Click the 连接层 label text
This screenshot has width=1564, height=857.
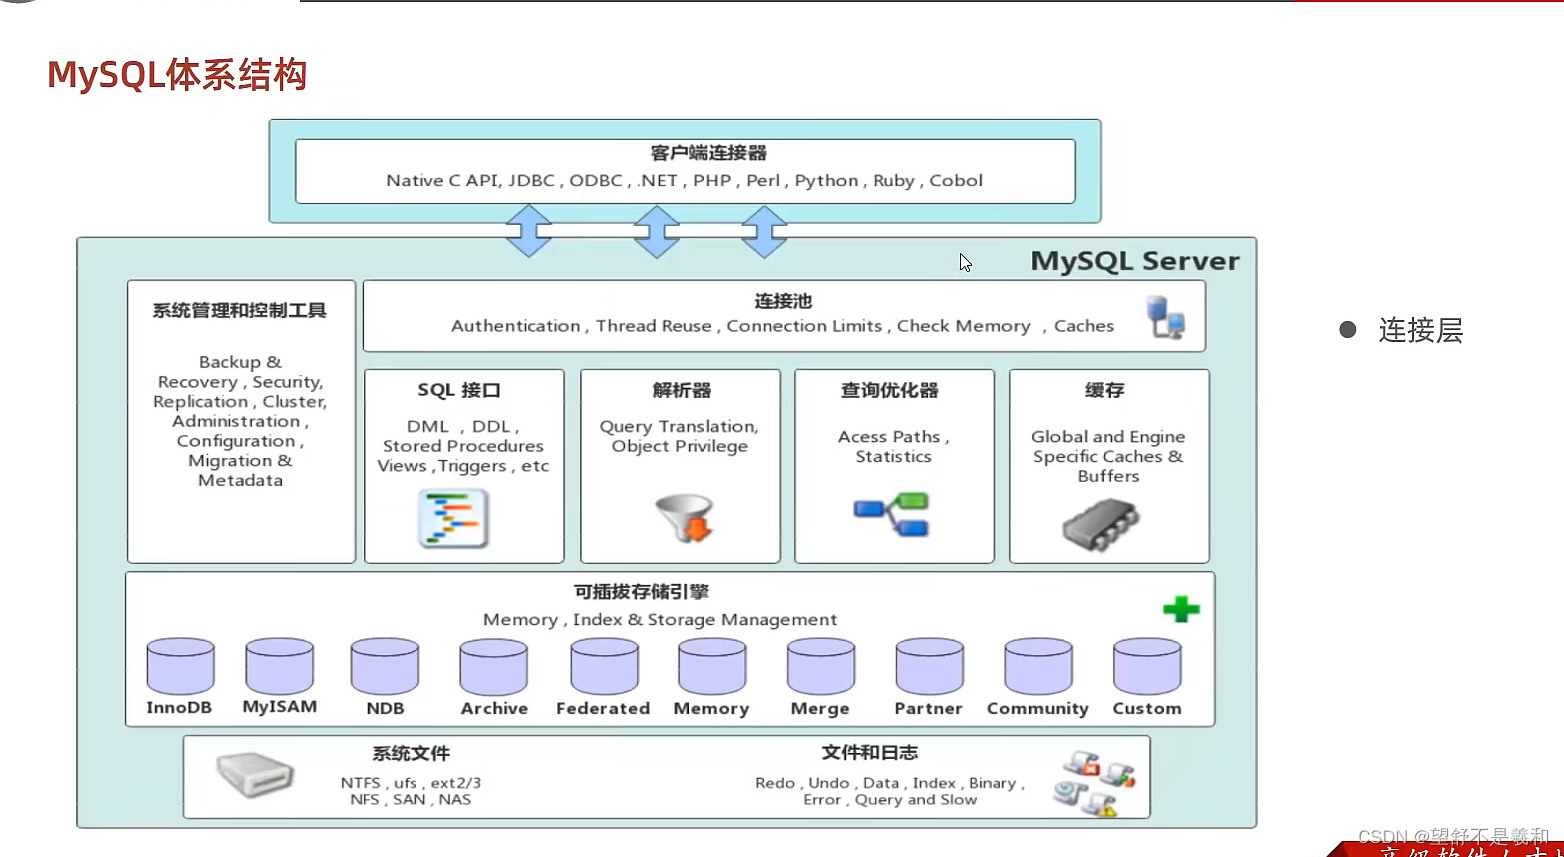(x=1421, y=331)
